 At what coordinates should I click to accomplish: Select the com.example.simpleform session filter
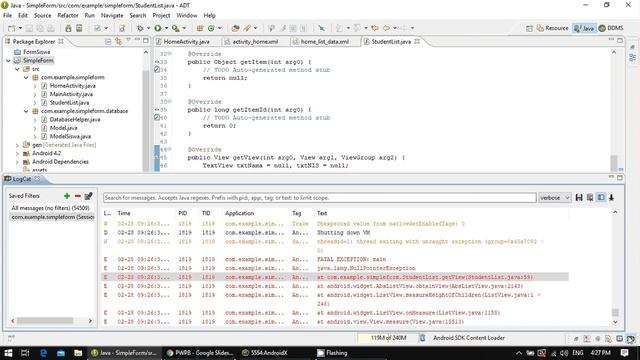click(52, 217)
